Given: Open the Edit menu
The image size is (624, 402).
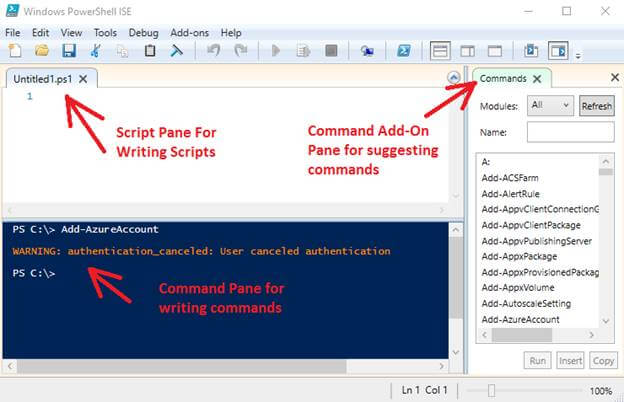Looking at the screenshot, I should coord(41,33).
